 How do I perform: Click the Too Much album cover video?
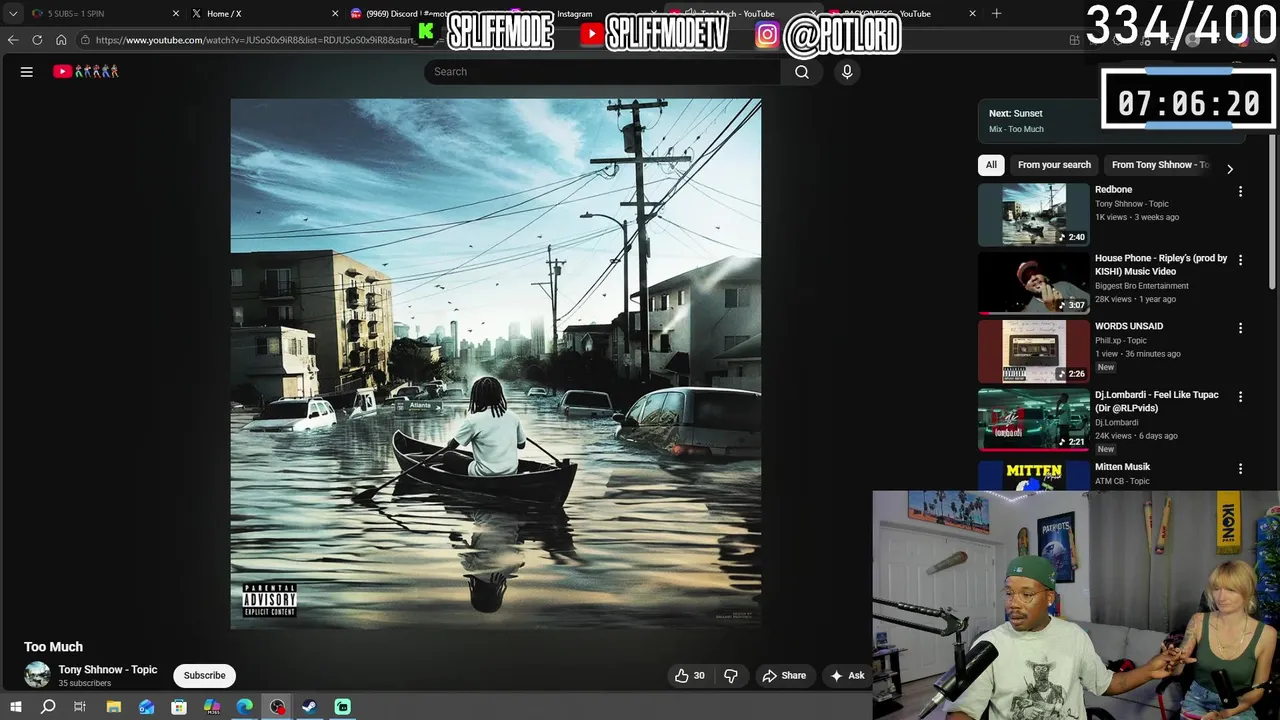tap(496, 364)
